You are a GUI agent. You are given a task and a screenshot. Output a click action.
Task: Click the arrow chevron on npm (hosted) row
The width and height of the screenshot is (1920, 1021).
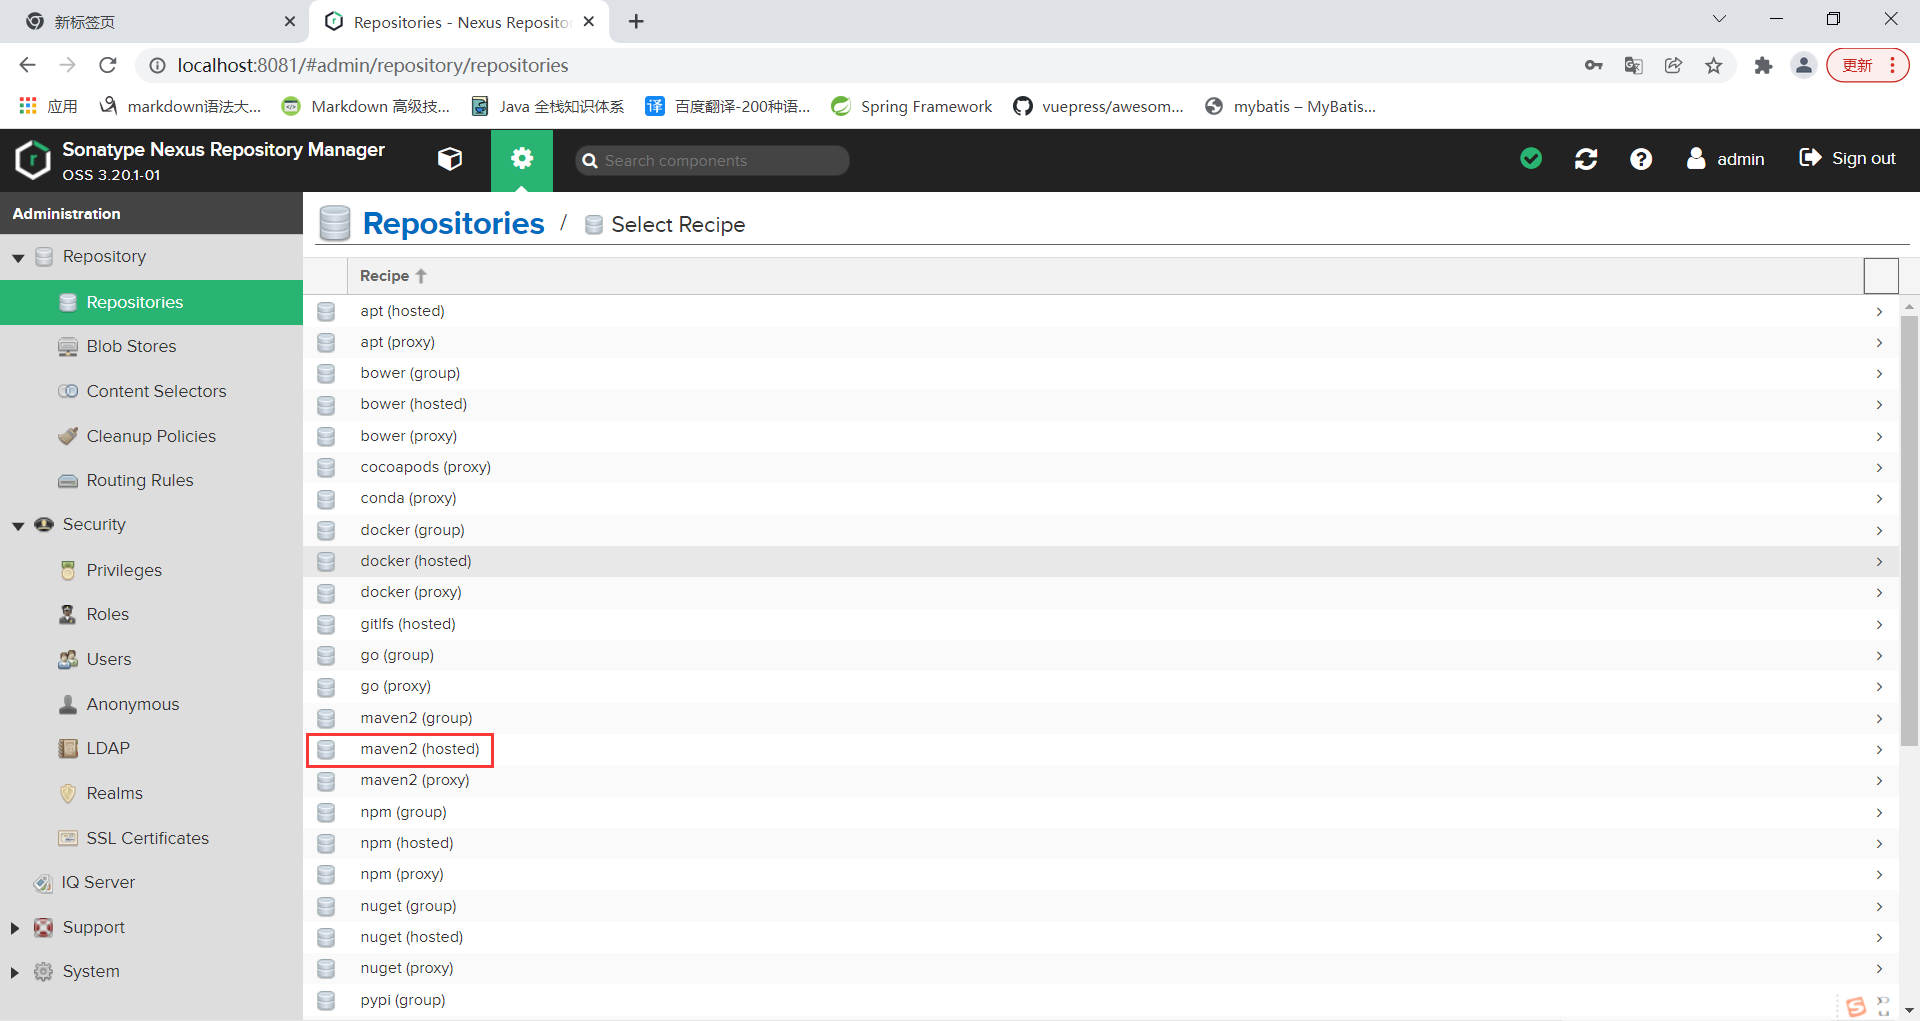1879,844
